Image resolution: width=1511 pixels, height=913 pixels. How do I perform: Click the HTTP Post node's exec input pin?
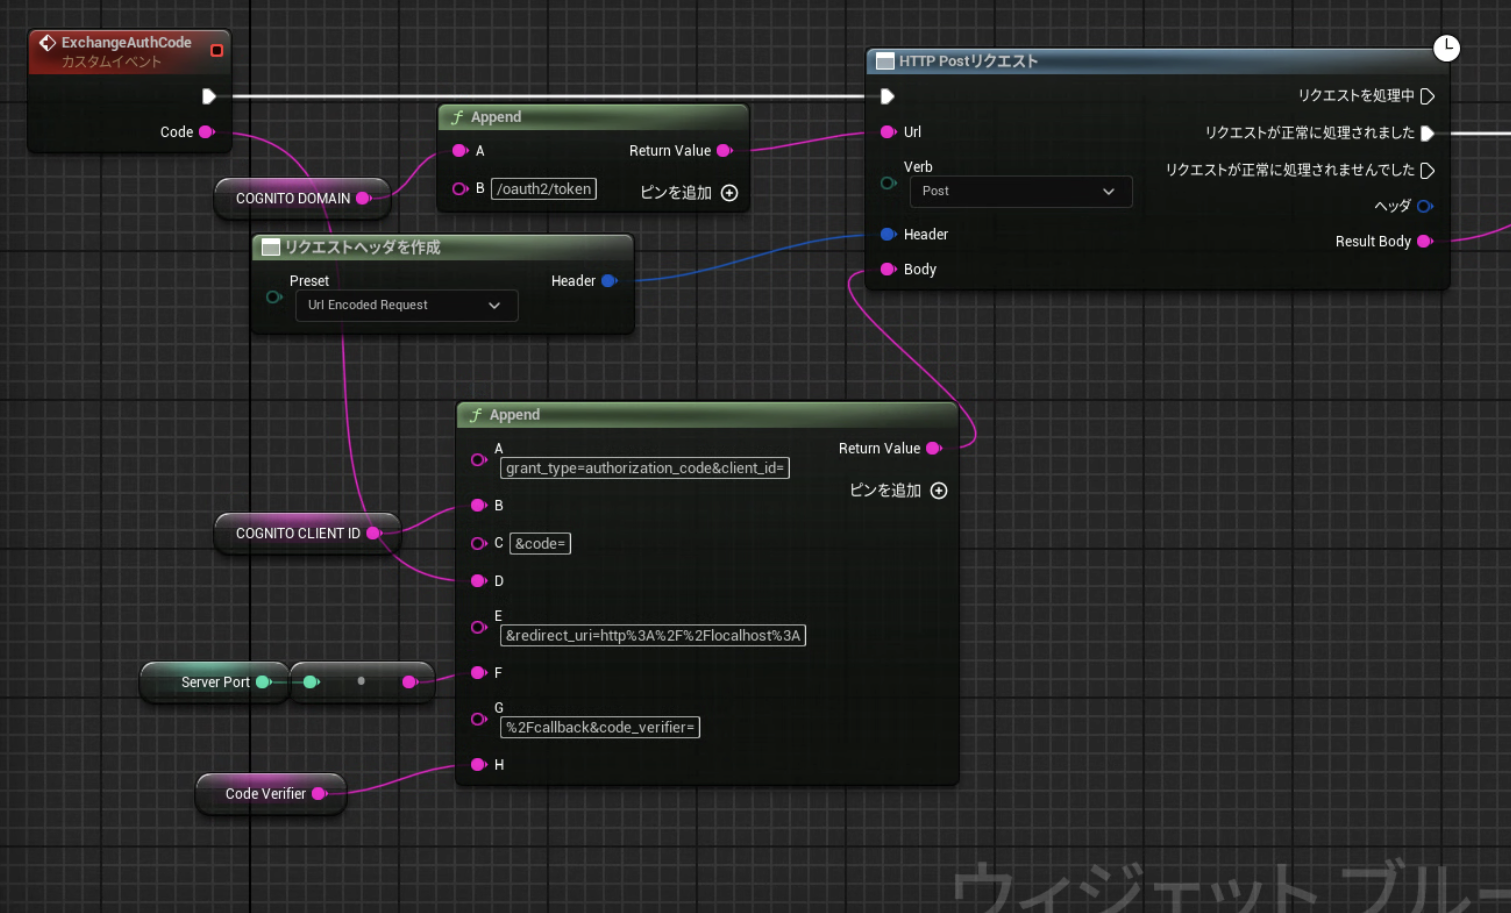(887, 96)
